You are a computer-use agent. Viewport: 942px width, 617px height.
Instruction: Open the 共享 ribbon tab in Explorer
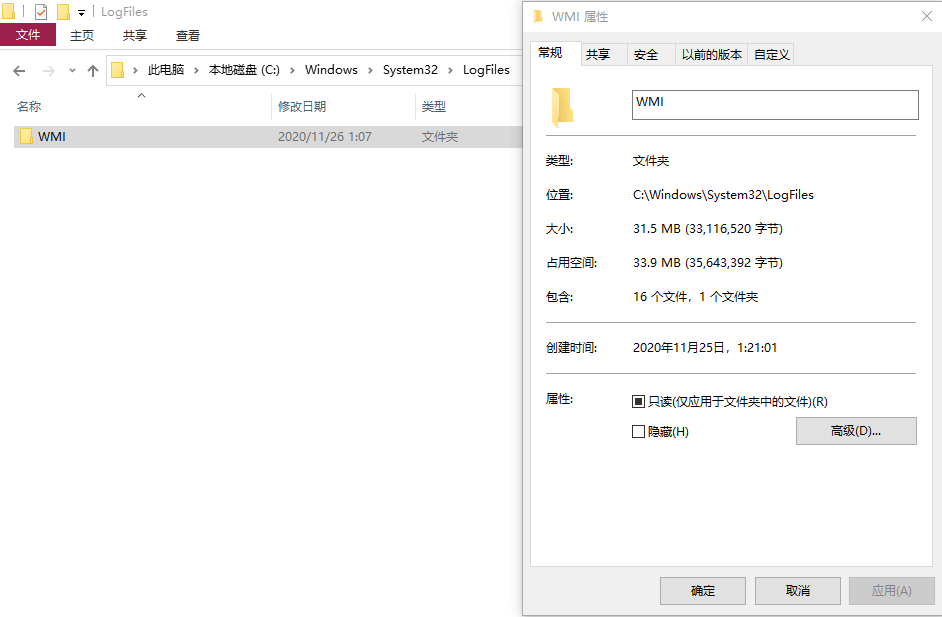135,35
